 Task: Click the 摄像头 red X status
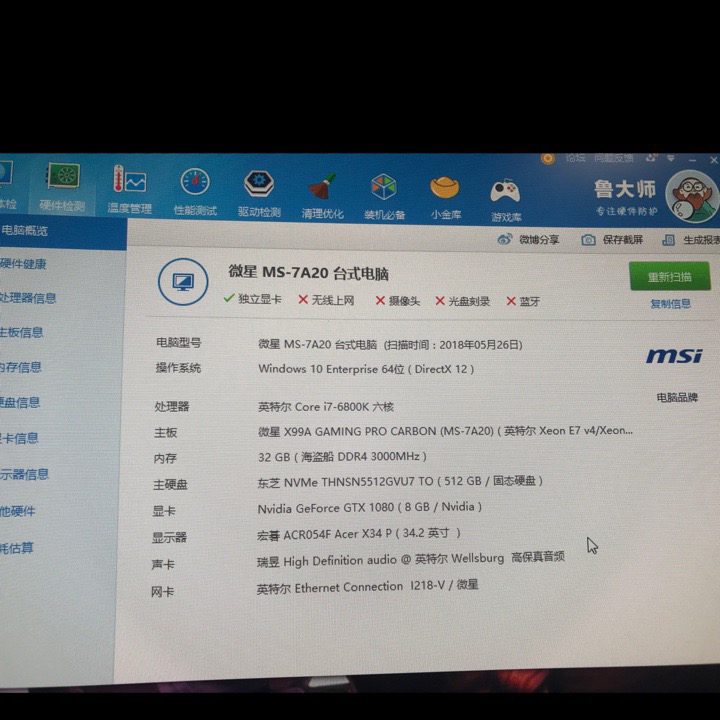[397, 301]
